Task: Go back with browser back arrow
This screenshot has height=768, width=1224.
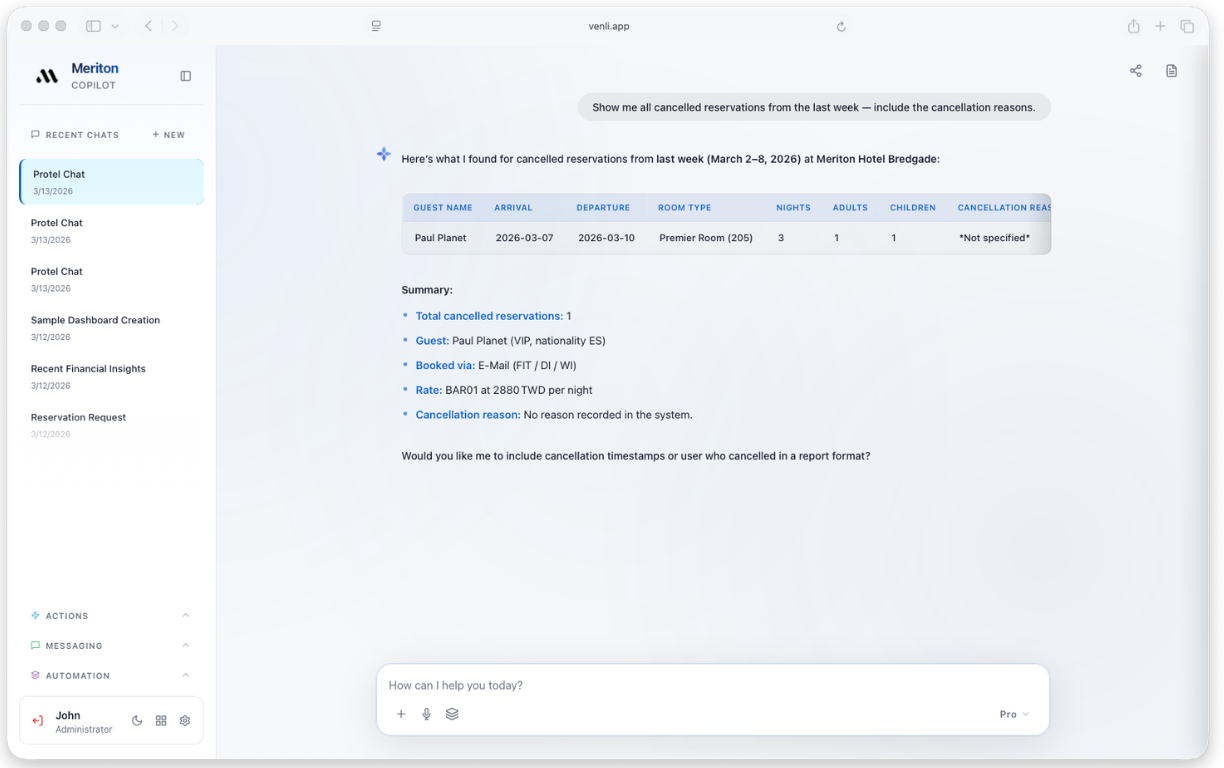Action: (148, 26)
